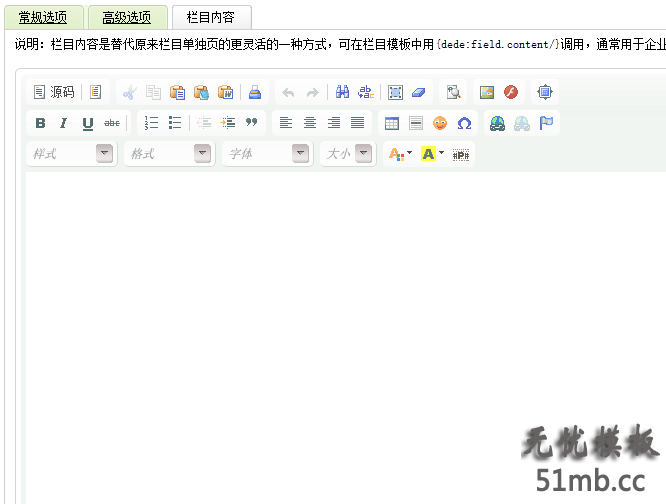Viewport: 666px width, 504px height.
Task: Toggle bold formatting
Action: [40, 123]
